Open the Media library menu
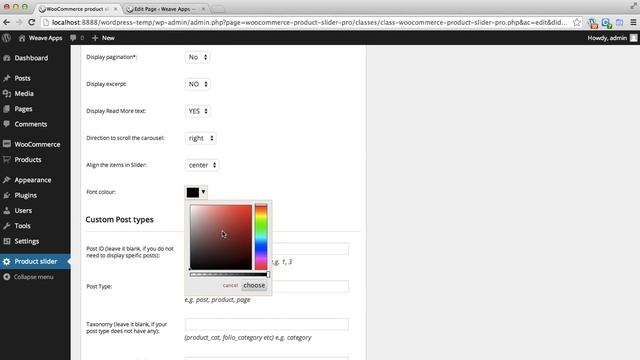Viewport: 640px width, 360px height. click(x=24, y=93)
